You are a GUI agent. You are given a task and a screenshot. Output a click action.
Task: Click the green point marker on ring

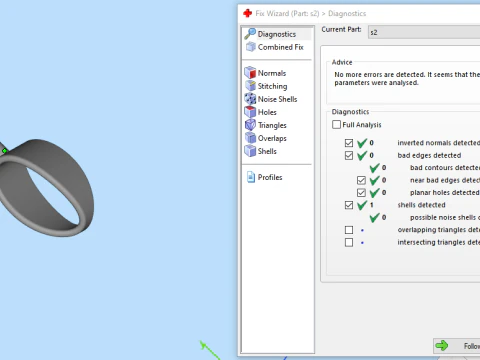(5, 151)
